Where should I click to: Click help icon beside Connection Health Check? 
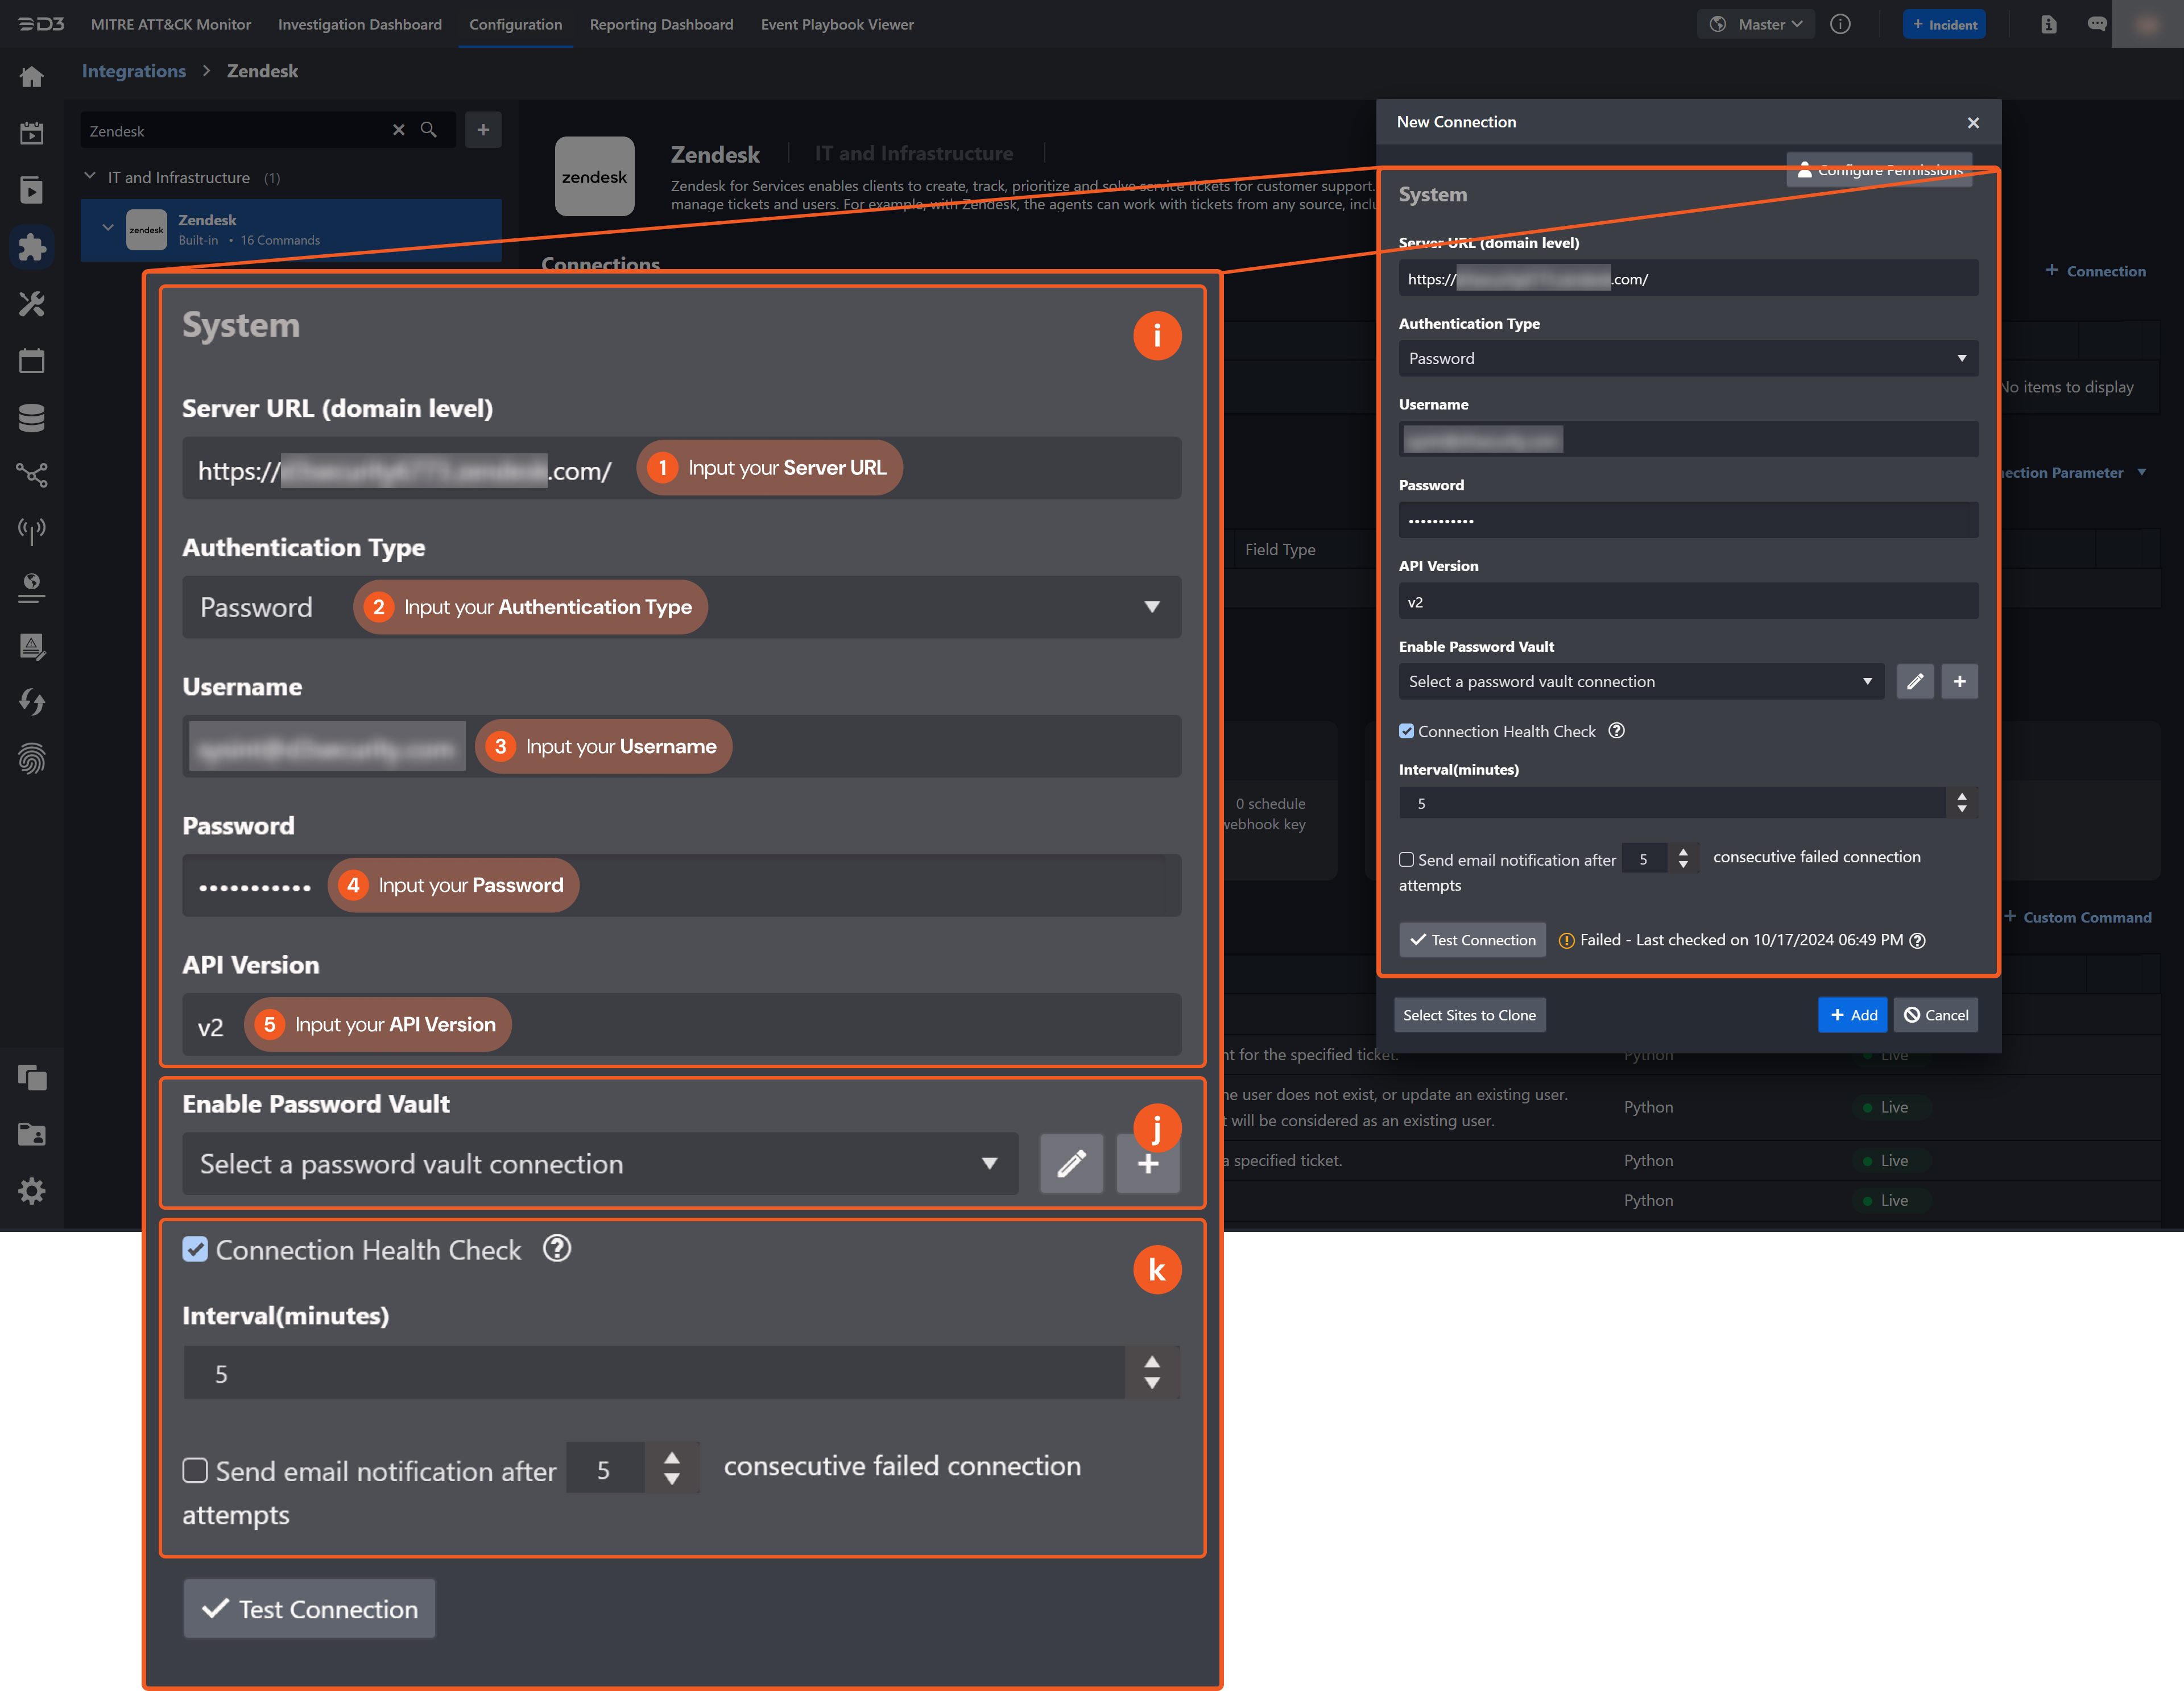[1616, 731]
